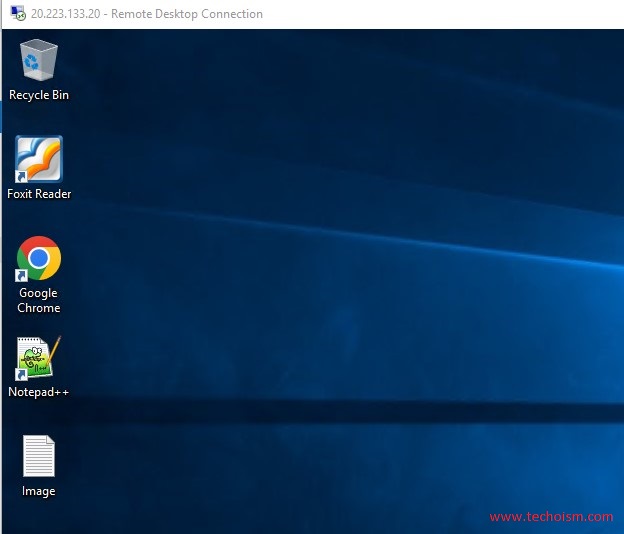Screen dimensions: 624x534
Task: Click the "Foxit Reader" label text
Action: 39,194
